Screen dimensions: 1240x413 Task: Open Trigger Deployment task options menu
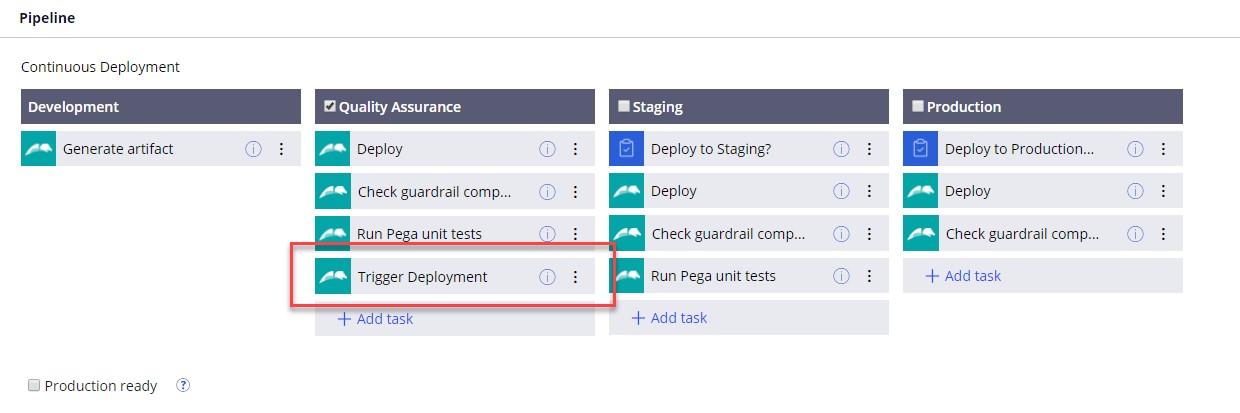pos(575,277)
